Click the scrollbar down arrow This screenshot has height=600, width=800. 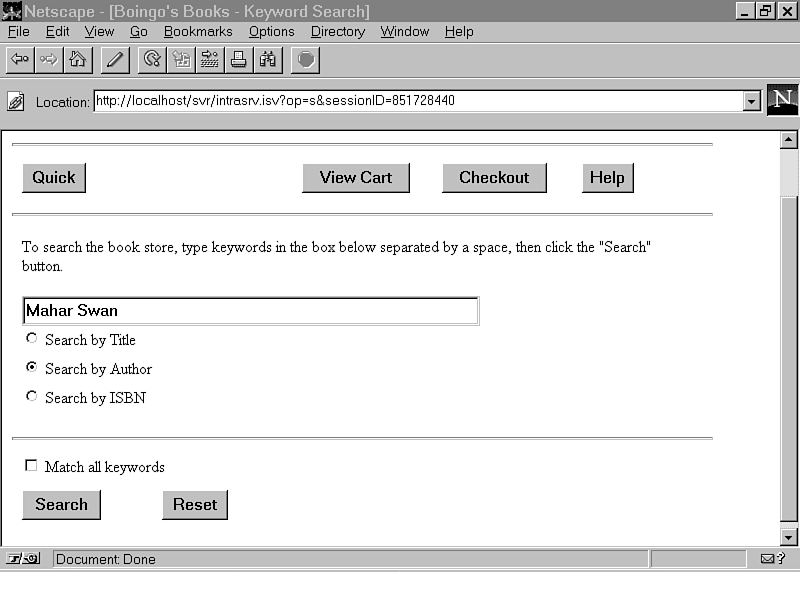coord(789,537)
